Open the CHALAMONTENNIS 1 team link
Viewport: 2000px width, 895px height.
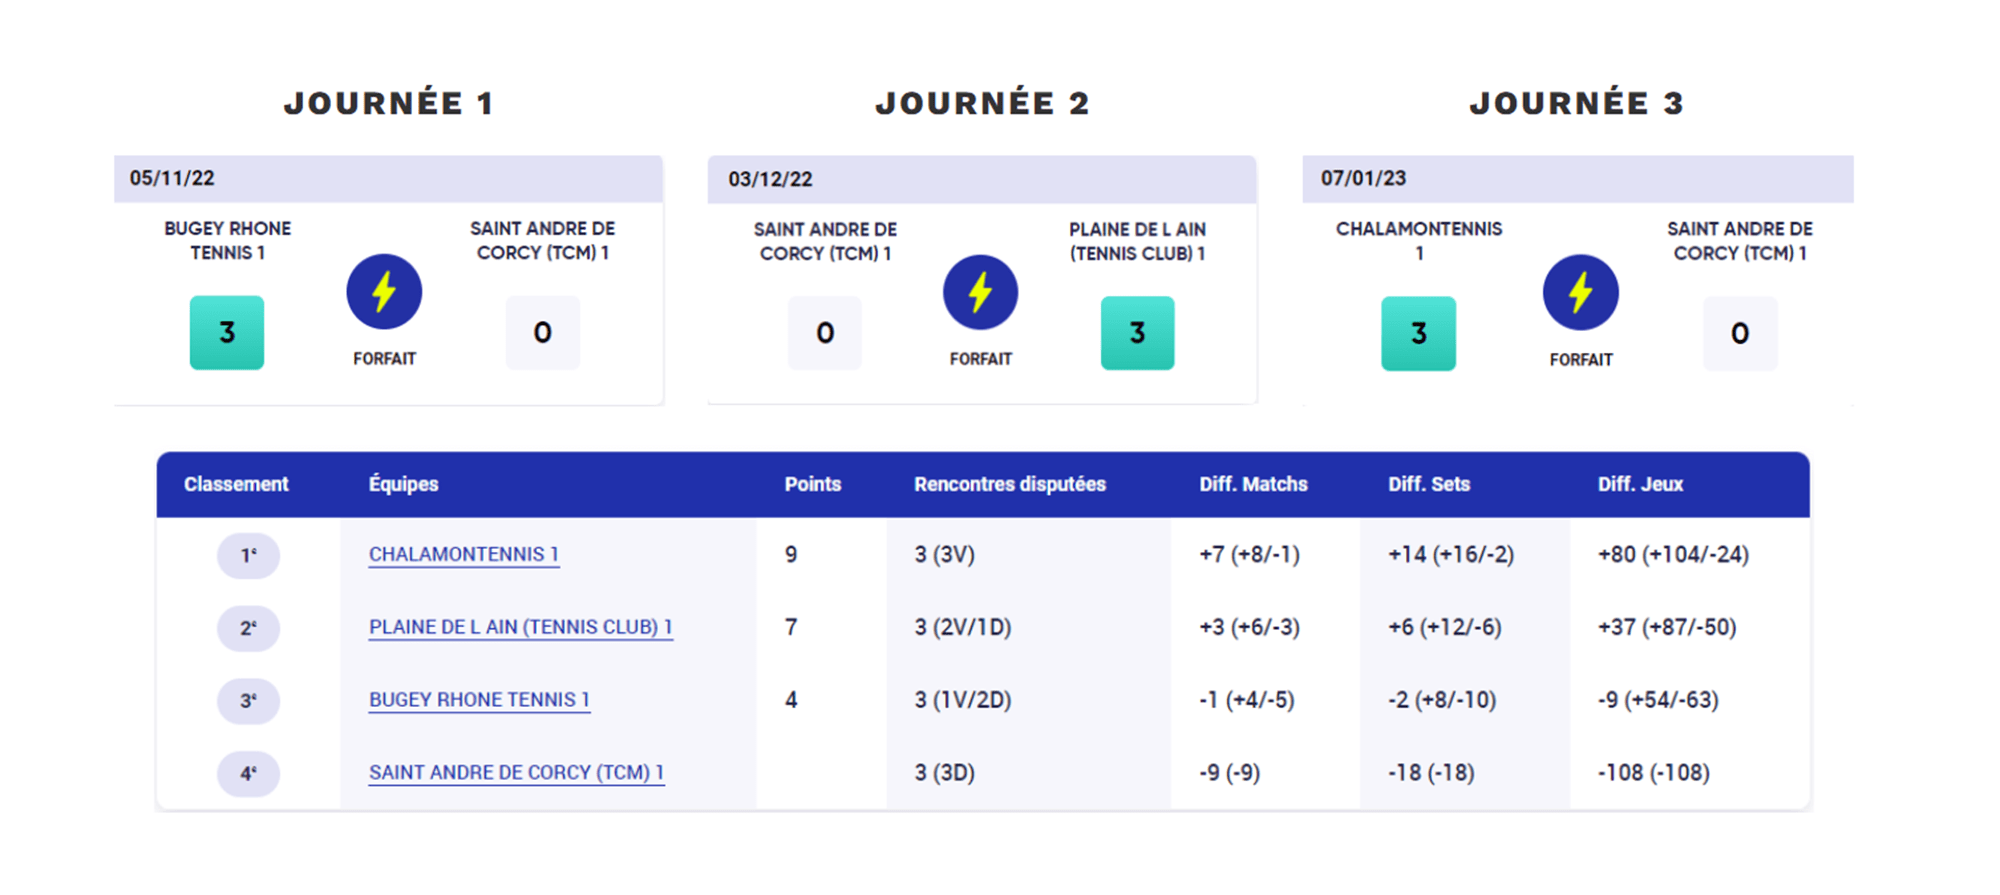coord(463,554)
